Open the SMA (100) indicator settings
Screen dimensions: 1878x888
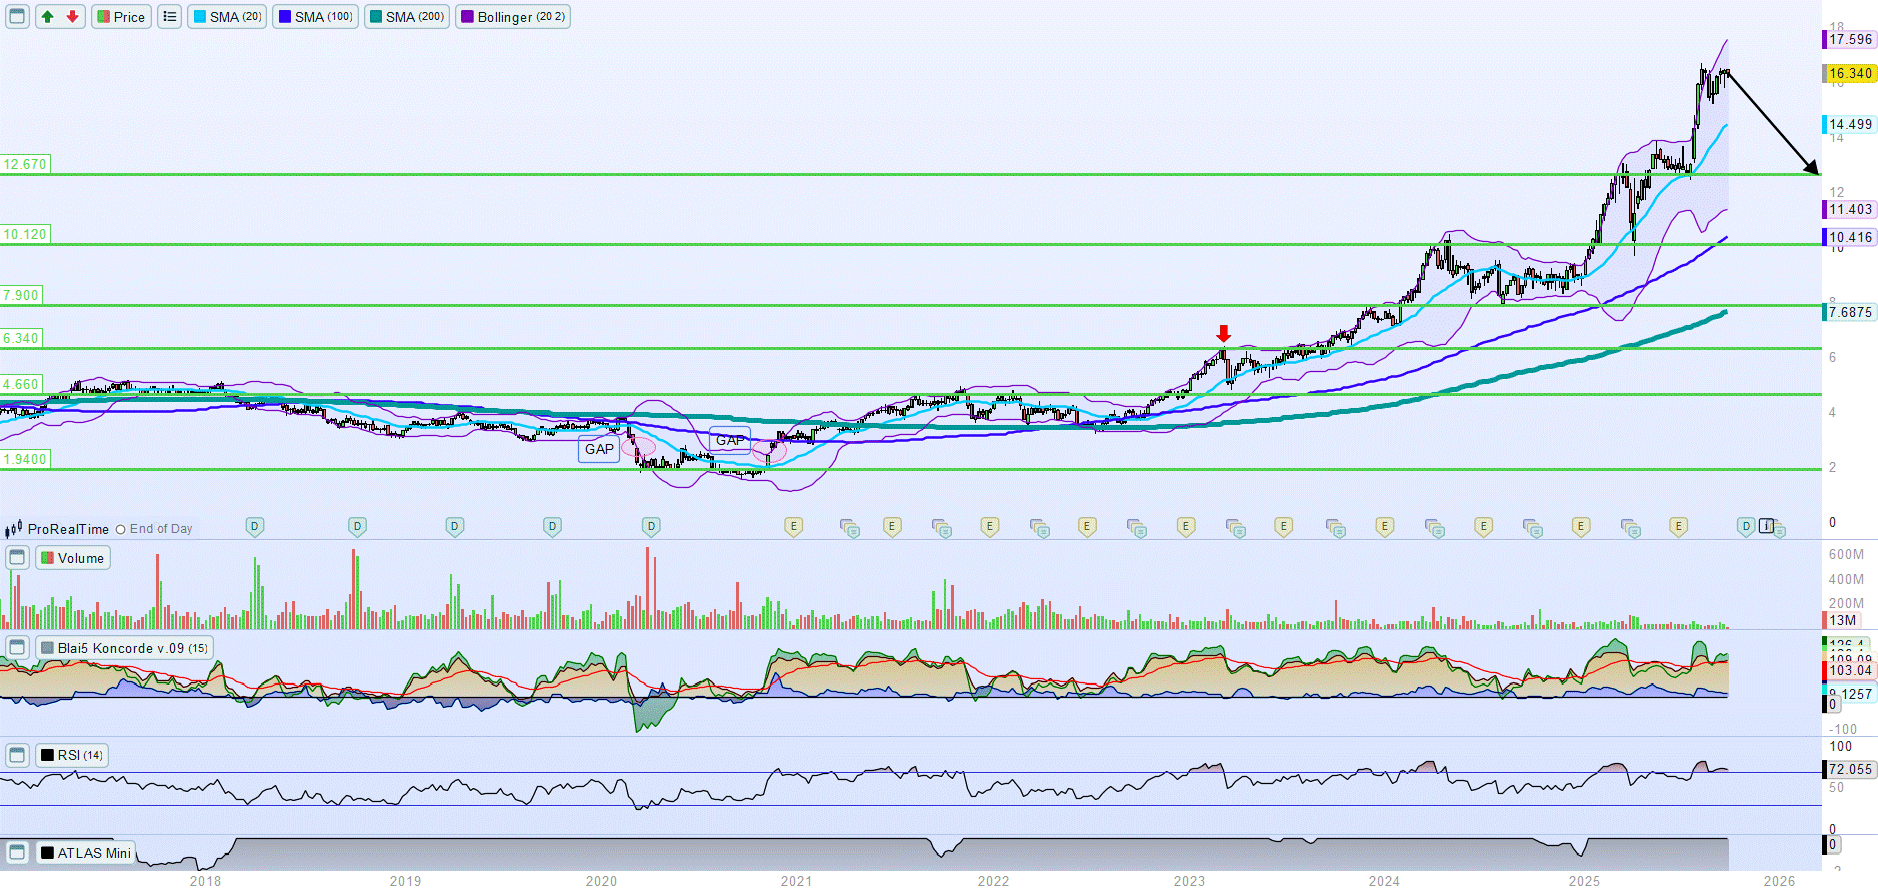(315, 17)
